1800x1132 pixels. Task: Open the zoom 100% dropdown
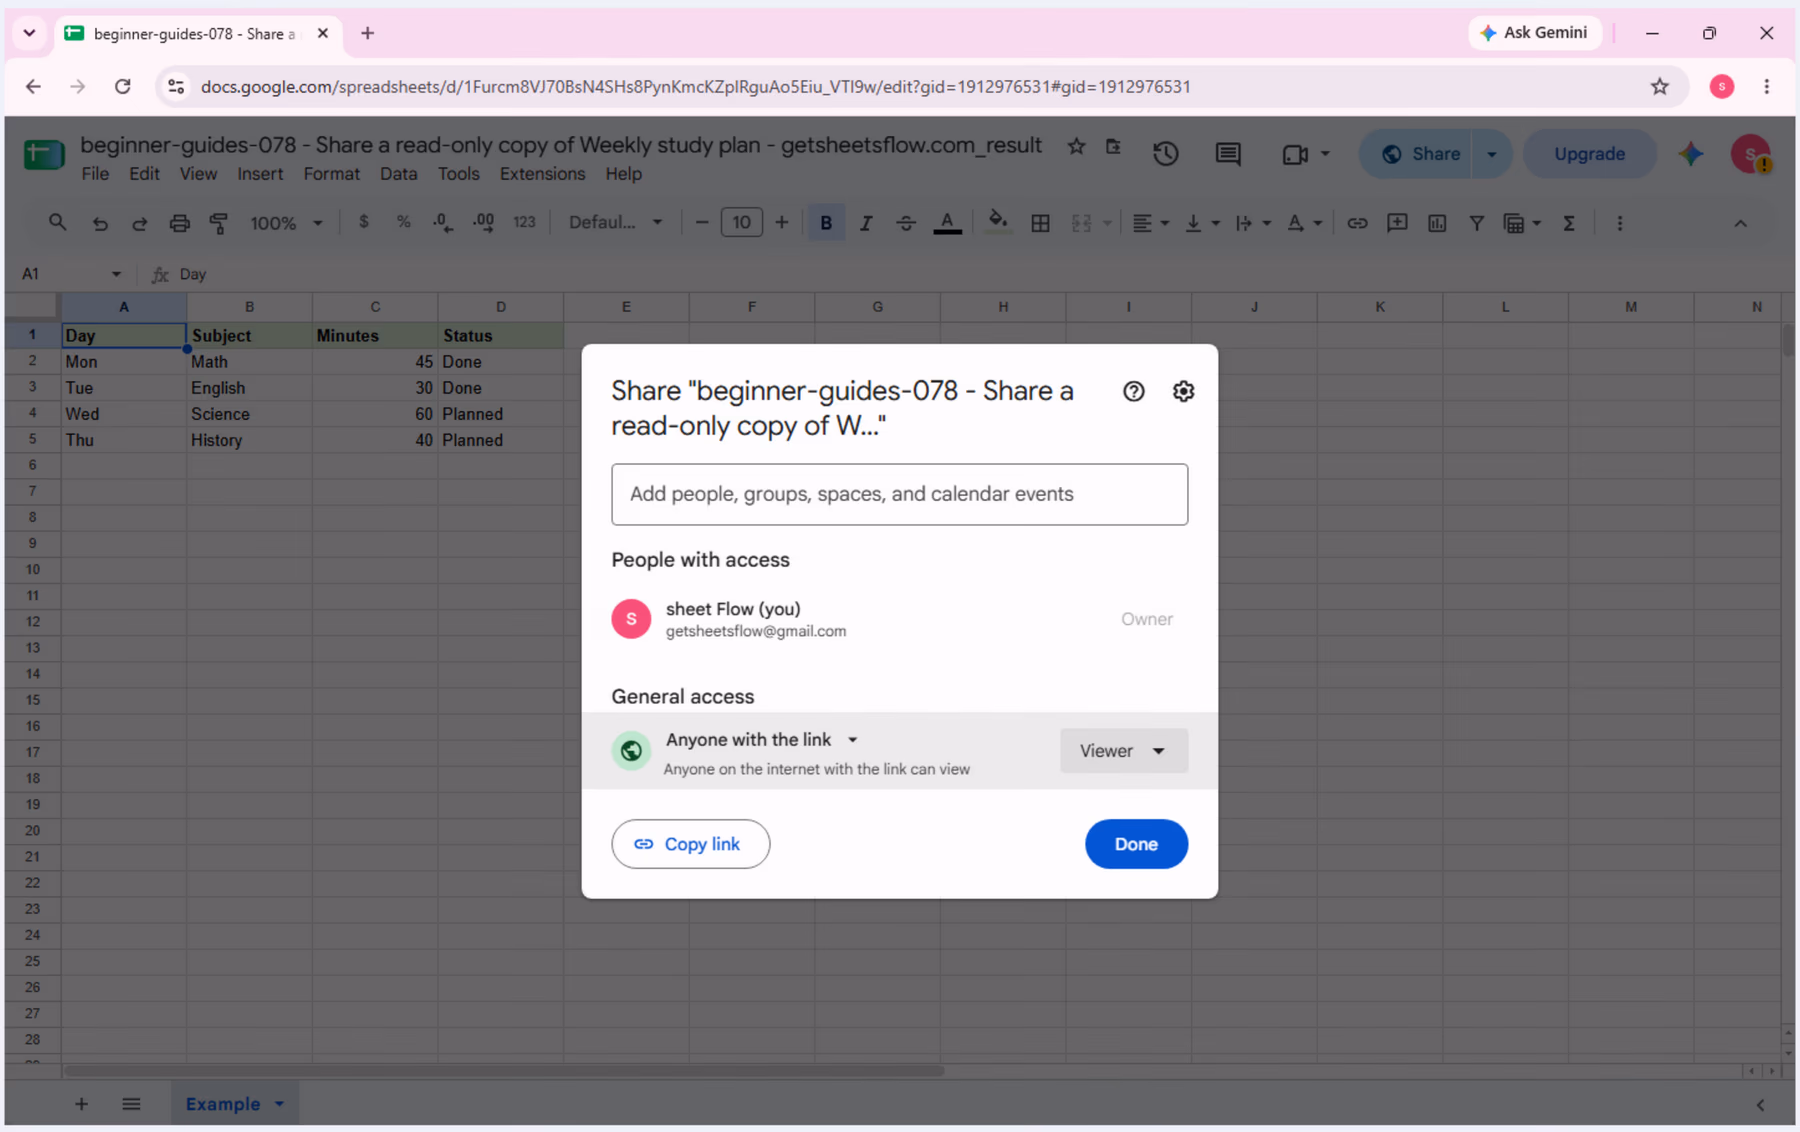(x=286, y=223)
